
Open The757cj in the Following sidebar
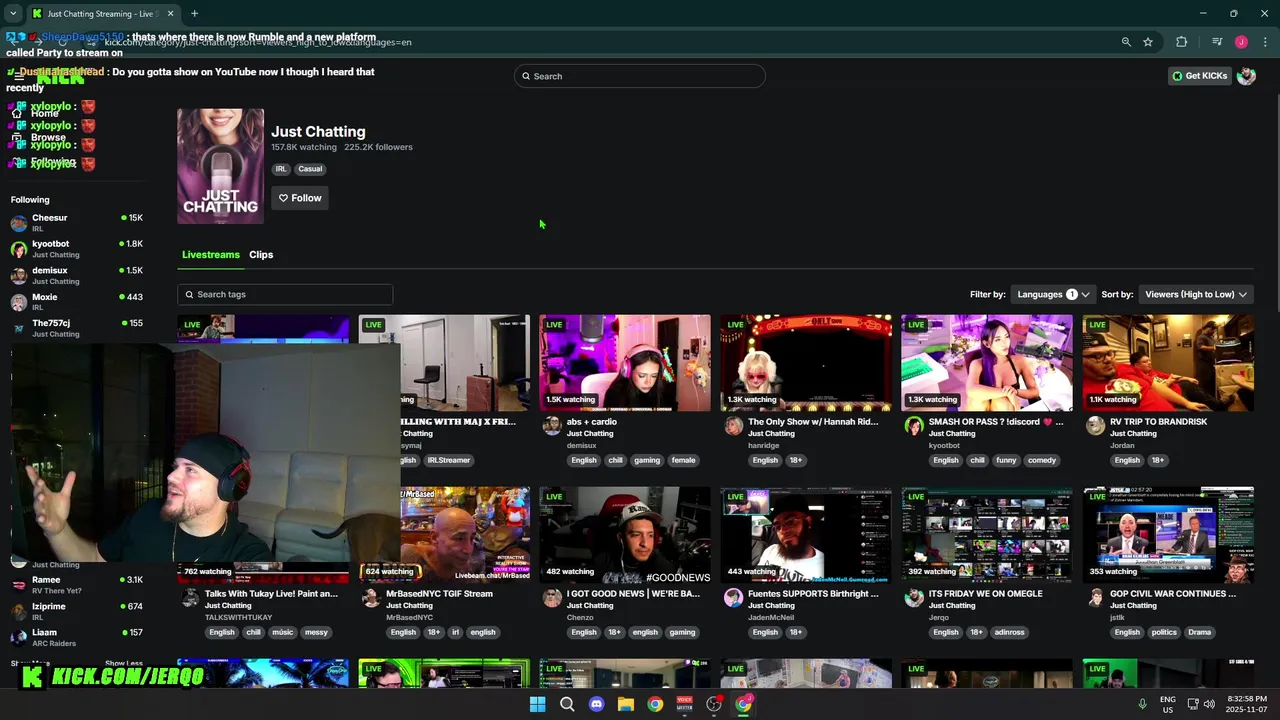78,328
